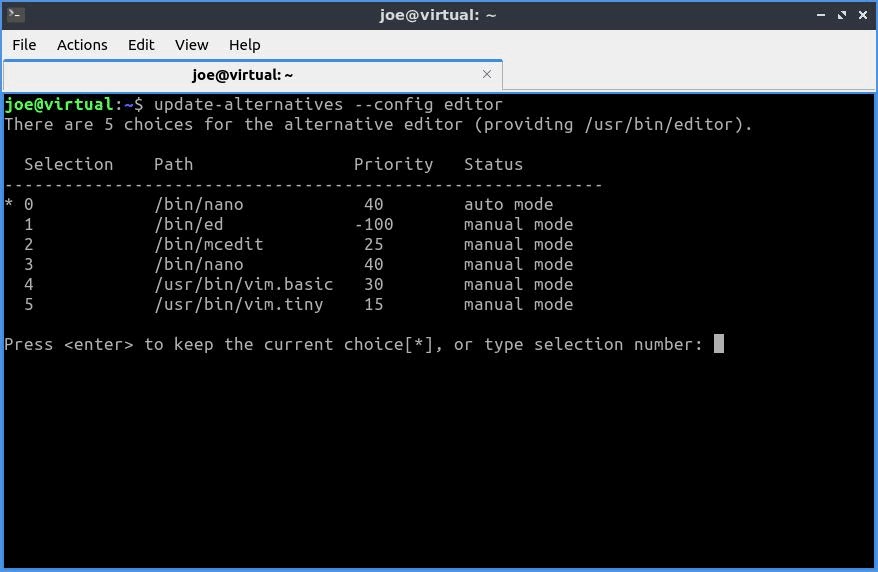Open the File menu
The image size is (878, 572).
pyautogui.click(x=24, y=45)
